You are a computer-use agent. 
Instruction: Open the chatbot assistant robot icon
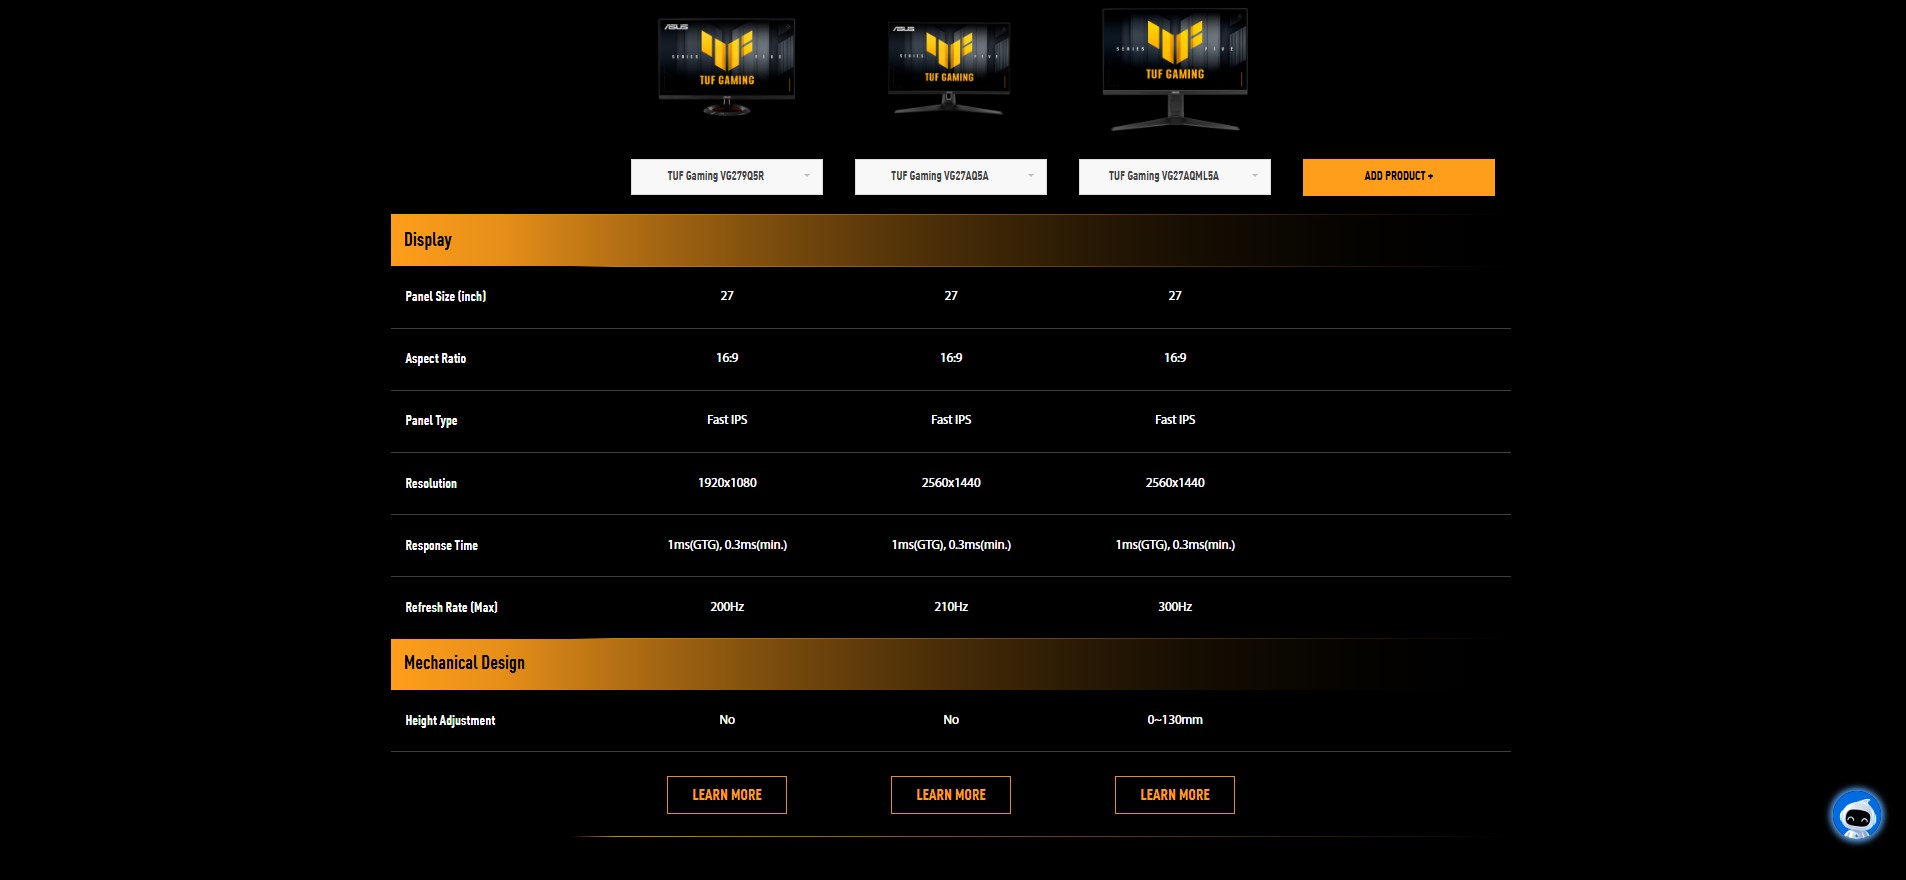click(1856, 815)
